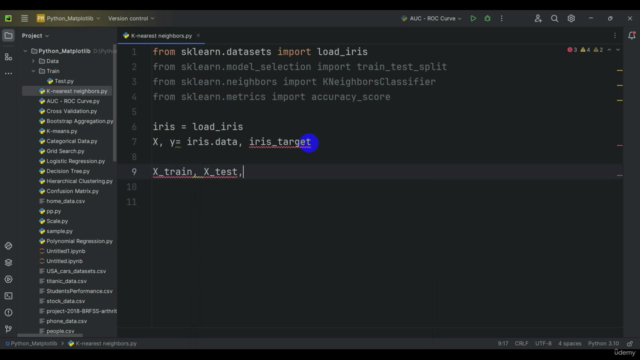Toggle read-only lock in status bar
The width and height of the screenshot is (640, 360).
630,344
